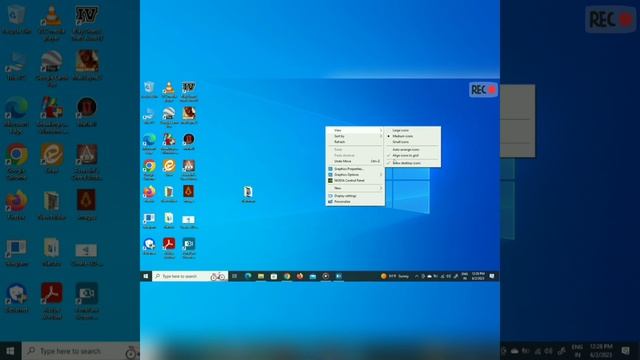Open Firefox from the center taskbar
Image resolution: width=640 pixels, height=360 pixels.
point(300,276)
